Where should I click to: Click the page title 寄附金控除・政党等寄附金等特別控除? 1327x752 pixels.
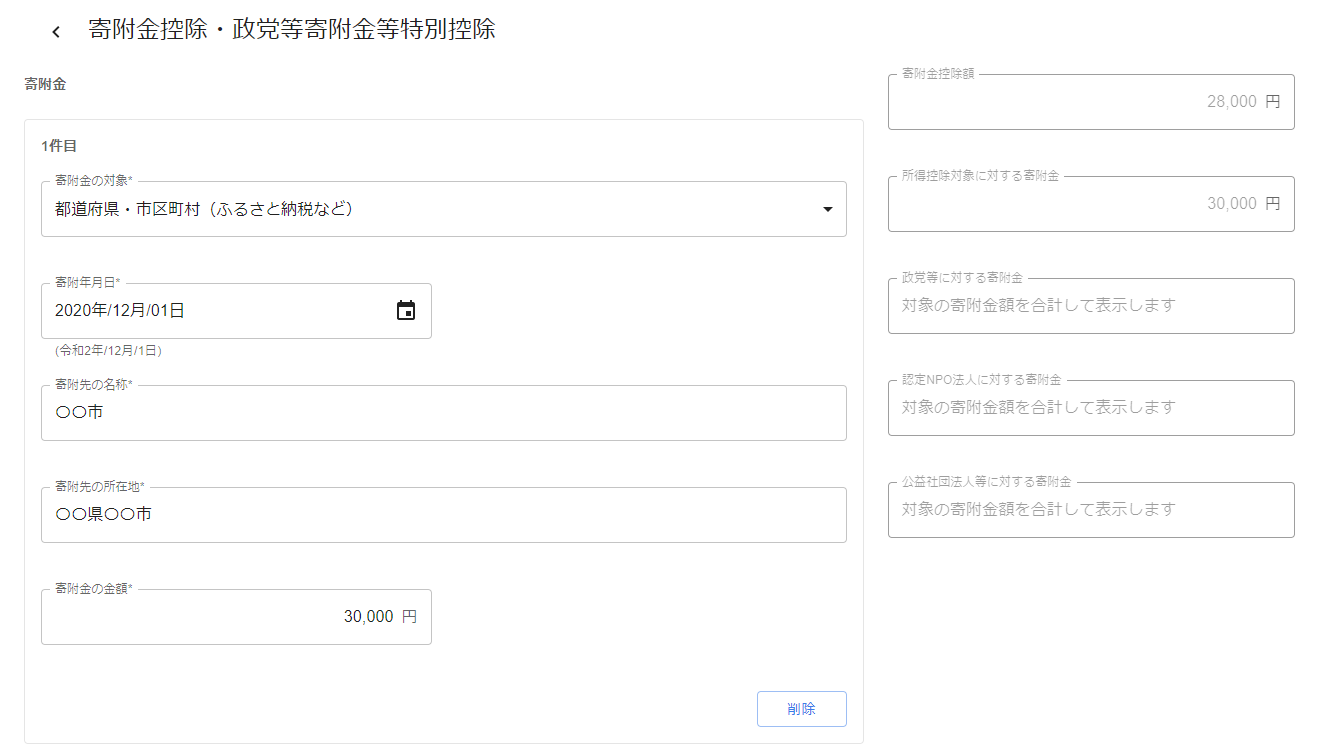point(292,30)
